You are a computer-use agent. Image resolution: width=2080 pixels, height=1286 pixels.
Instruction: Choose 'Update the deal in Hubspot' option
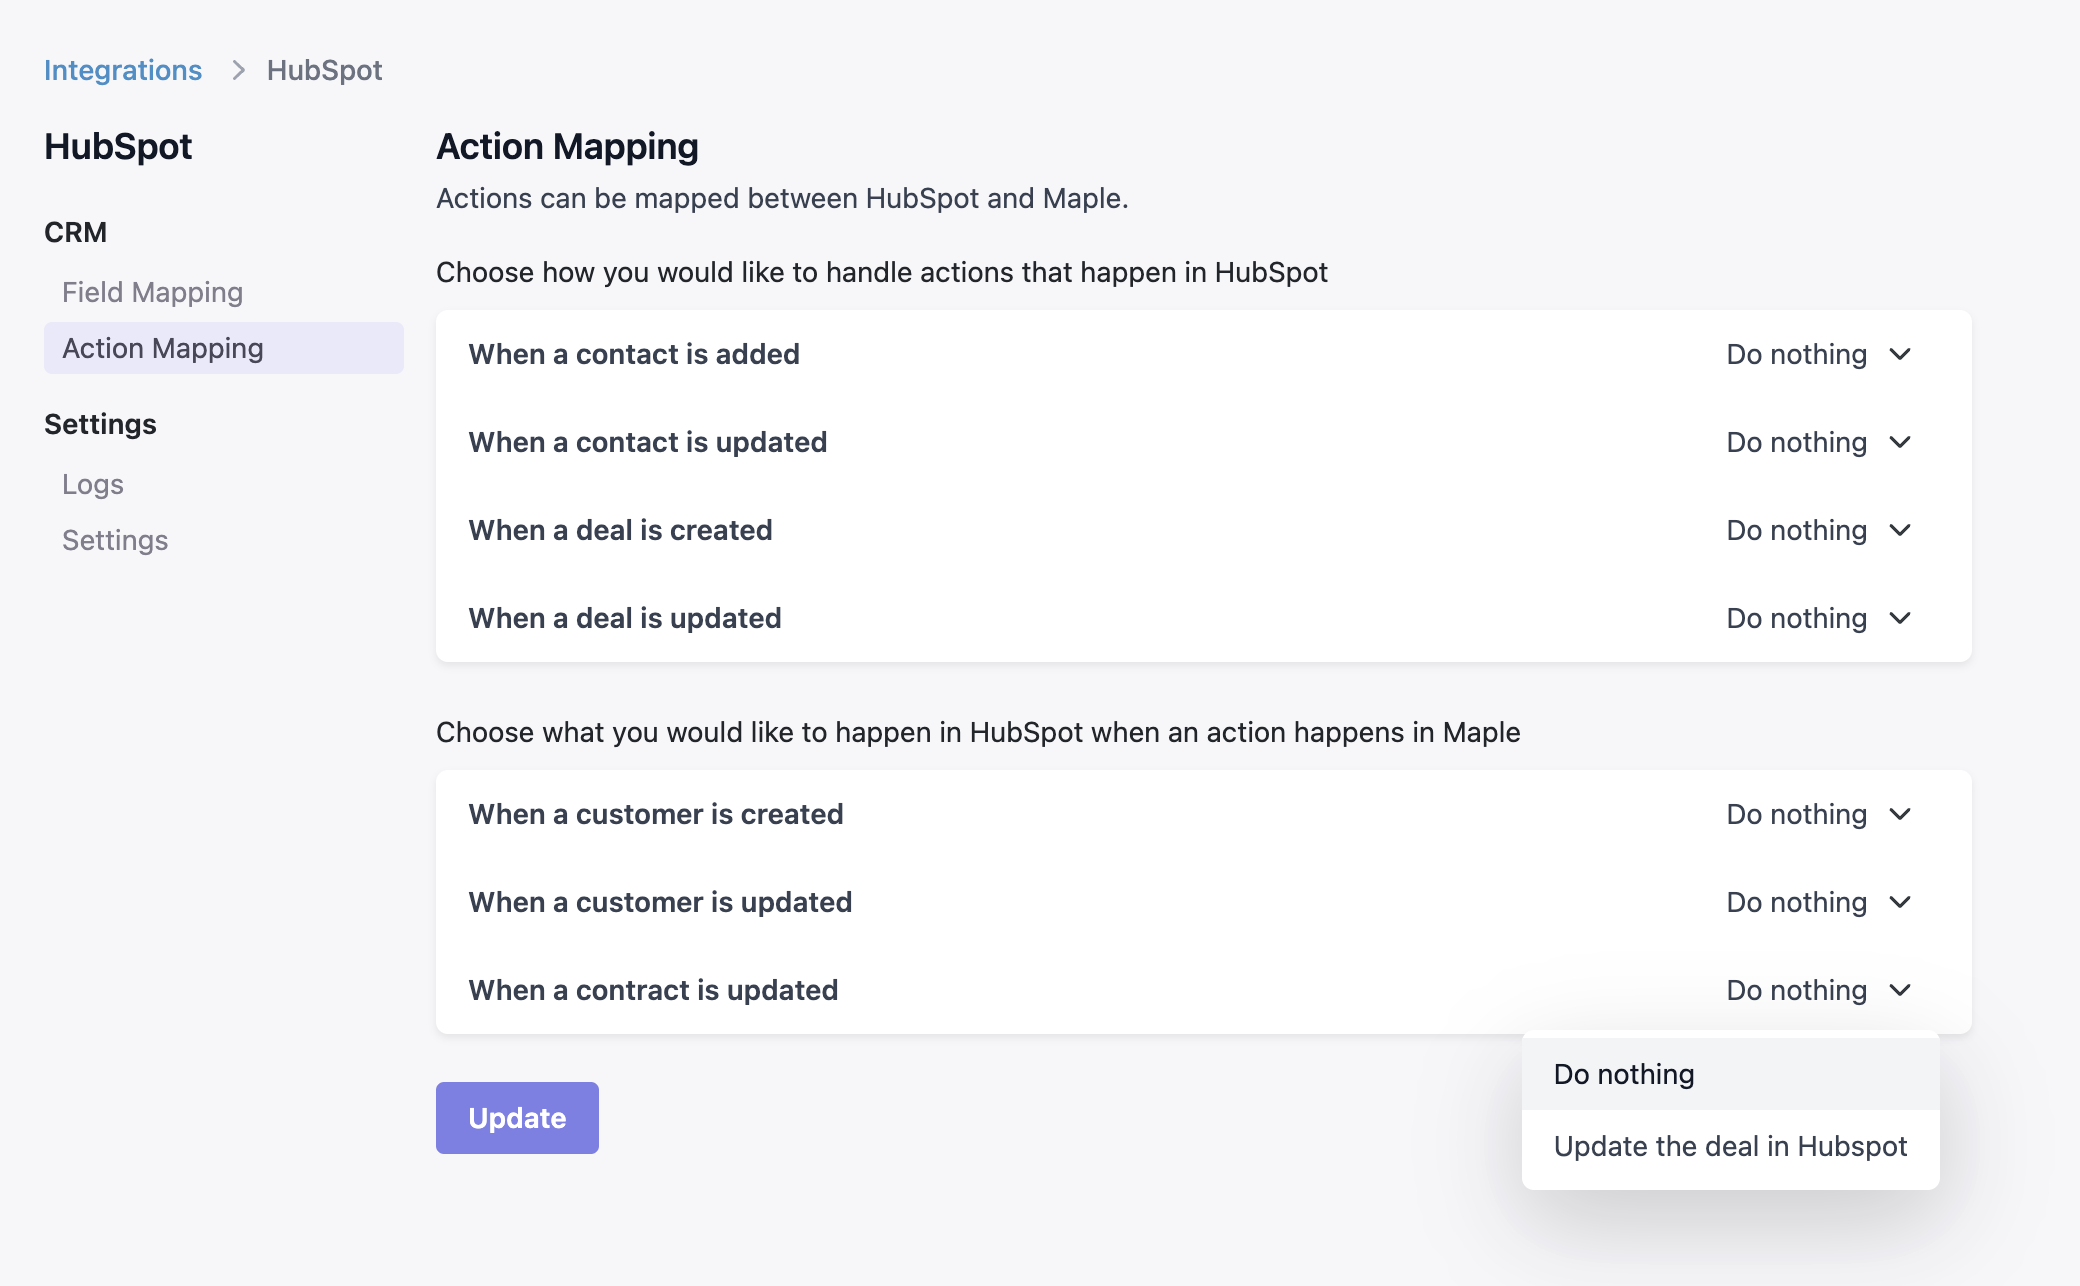coord(1730,1146)
